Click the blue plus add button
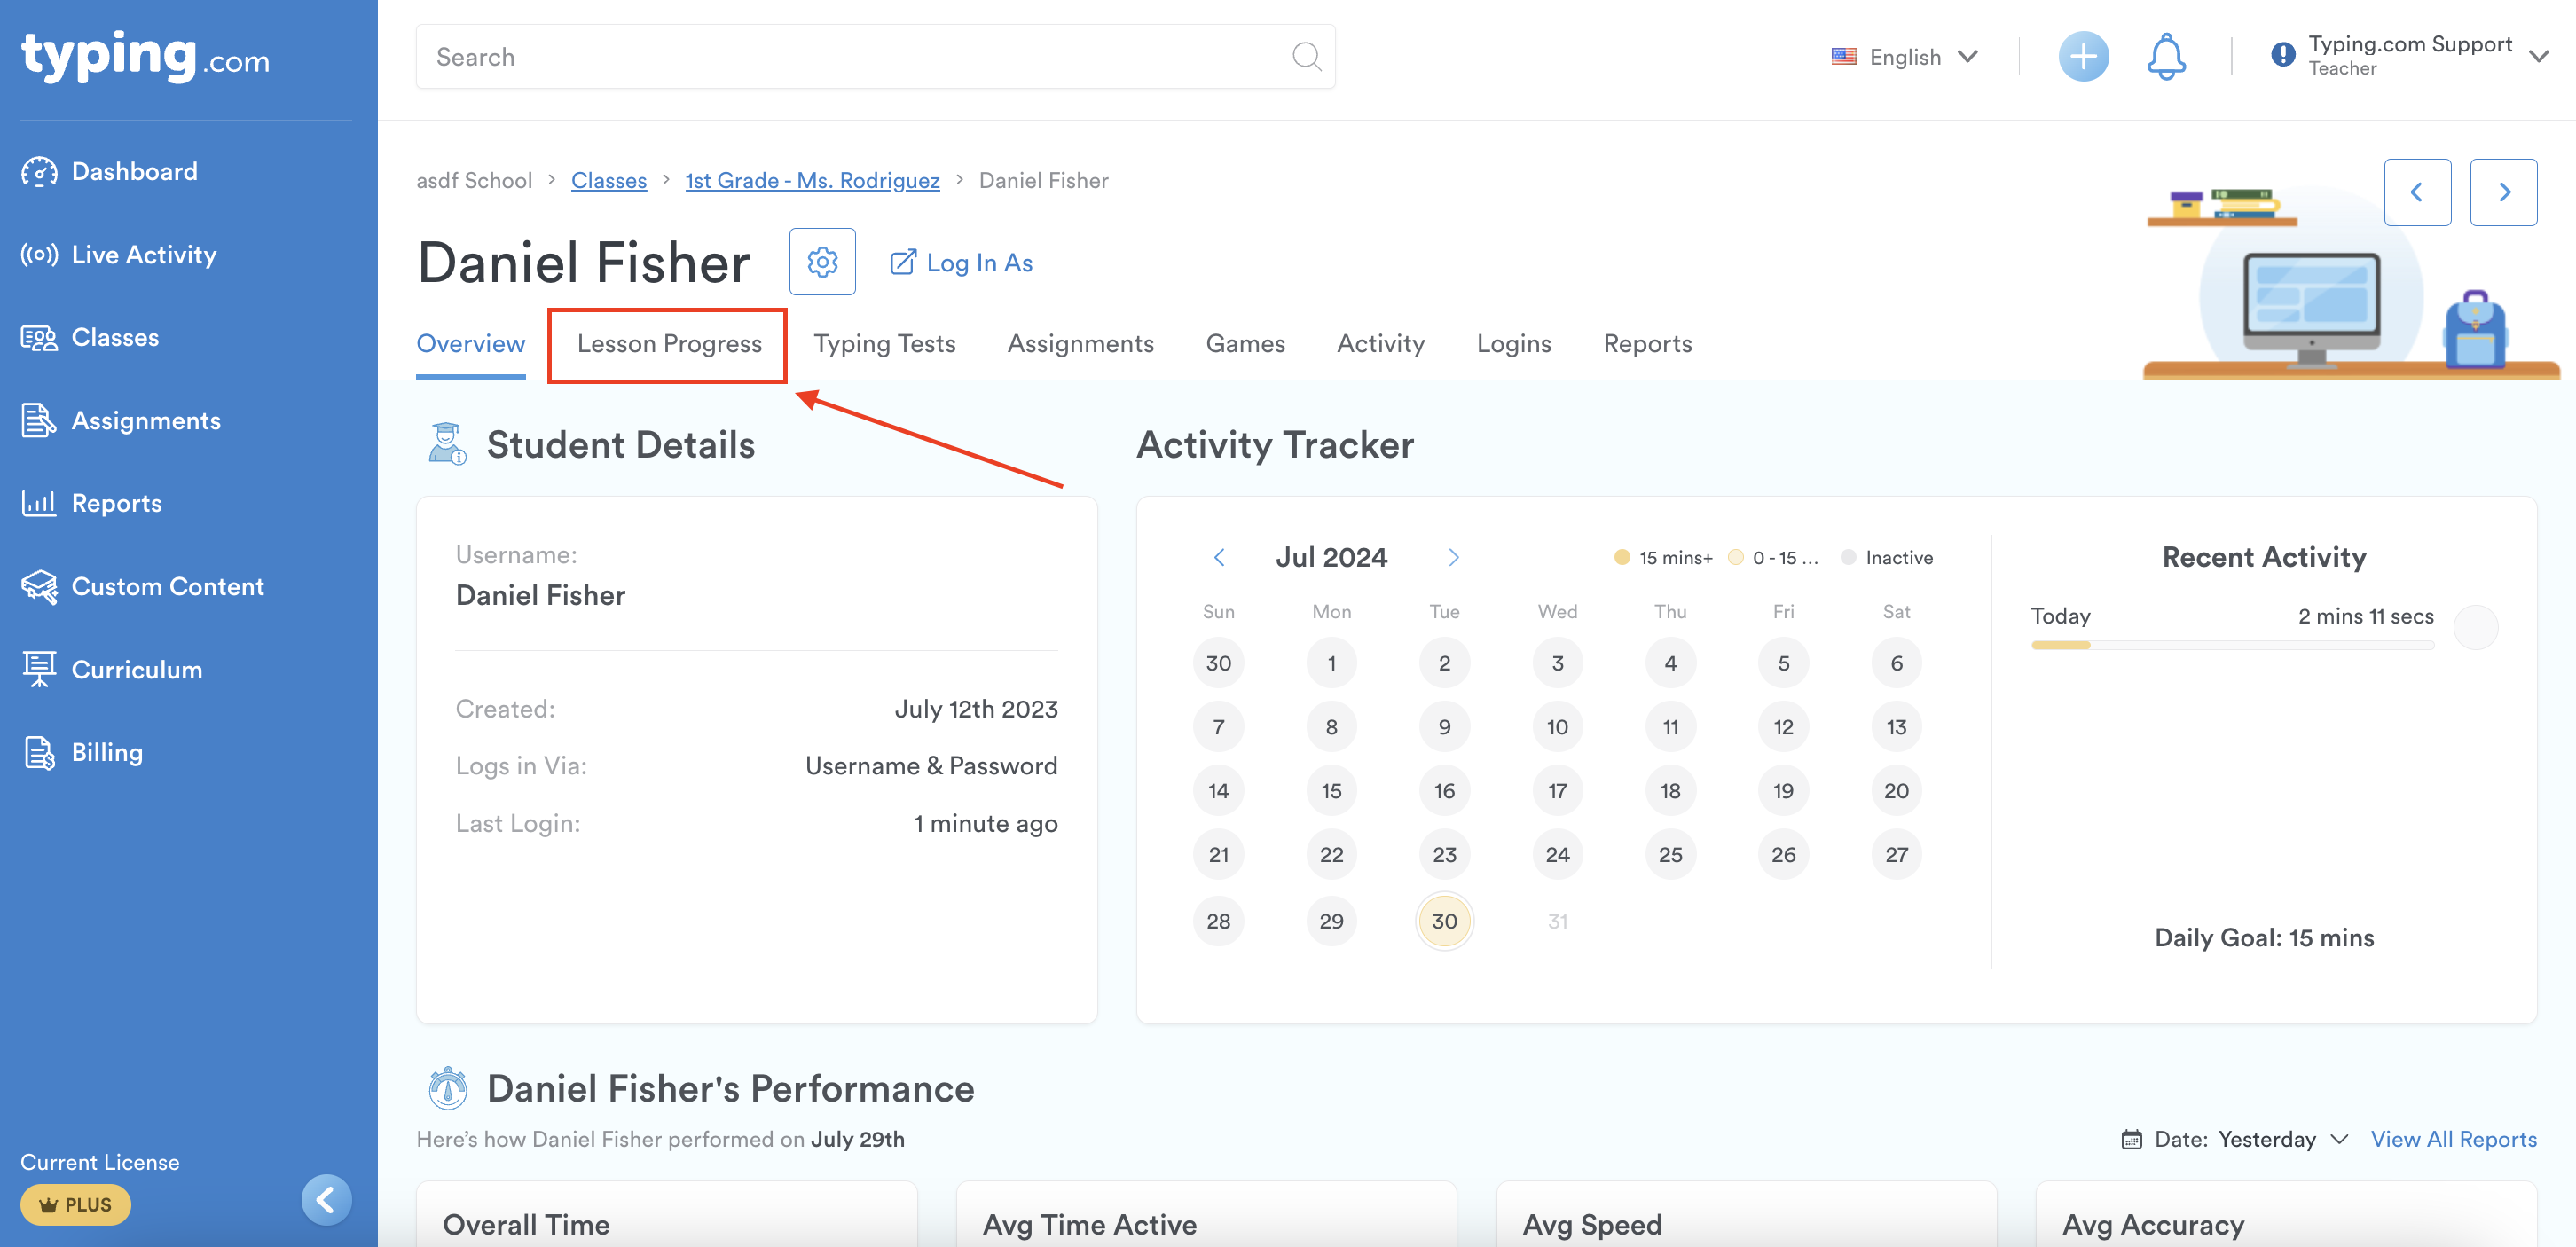The image size is (2576, 1247). 2083,57
